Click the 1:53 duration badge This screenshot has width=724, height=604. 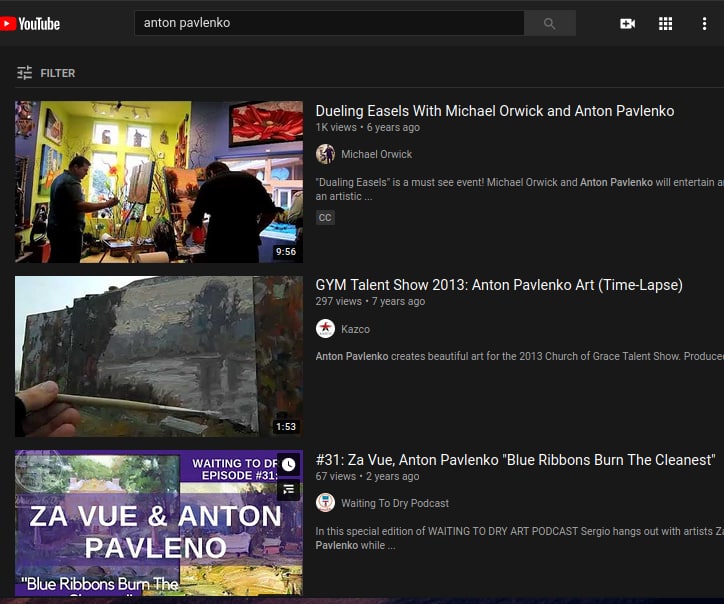tap(286, 427)
